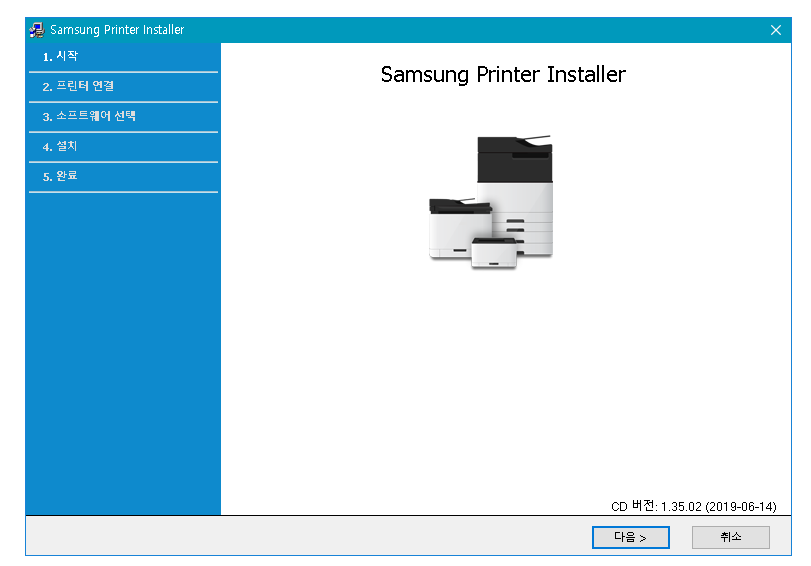This screenshot has width=811, height=566.
Task: Click the printers illustration image
Action: click(x=491, y=202)
